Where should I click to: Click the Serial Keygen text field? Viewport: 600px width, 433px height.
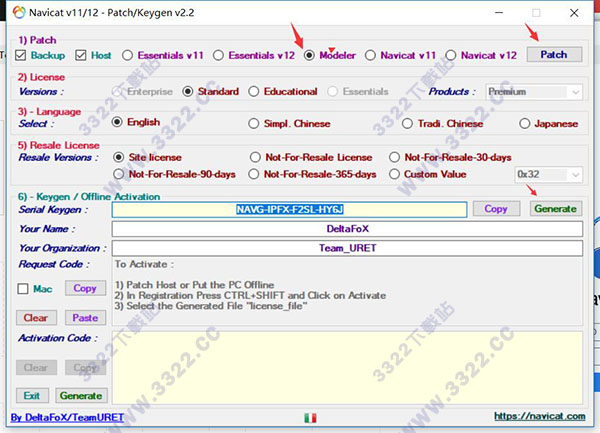tap(289, 210)
